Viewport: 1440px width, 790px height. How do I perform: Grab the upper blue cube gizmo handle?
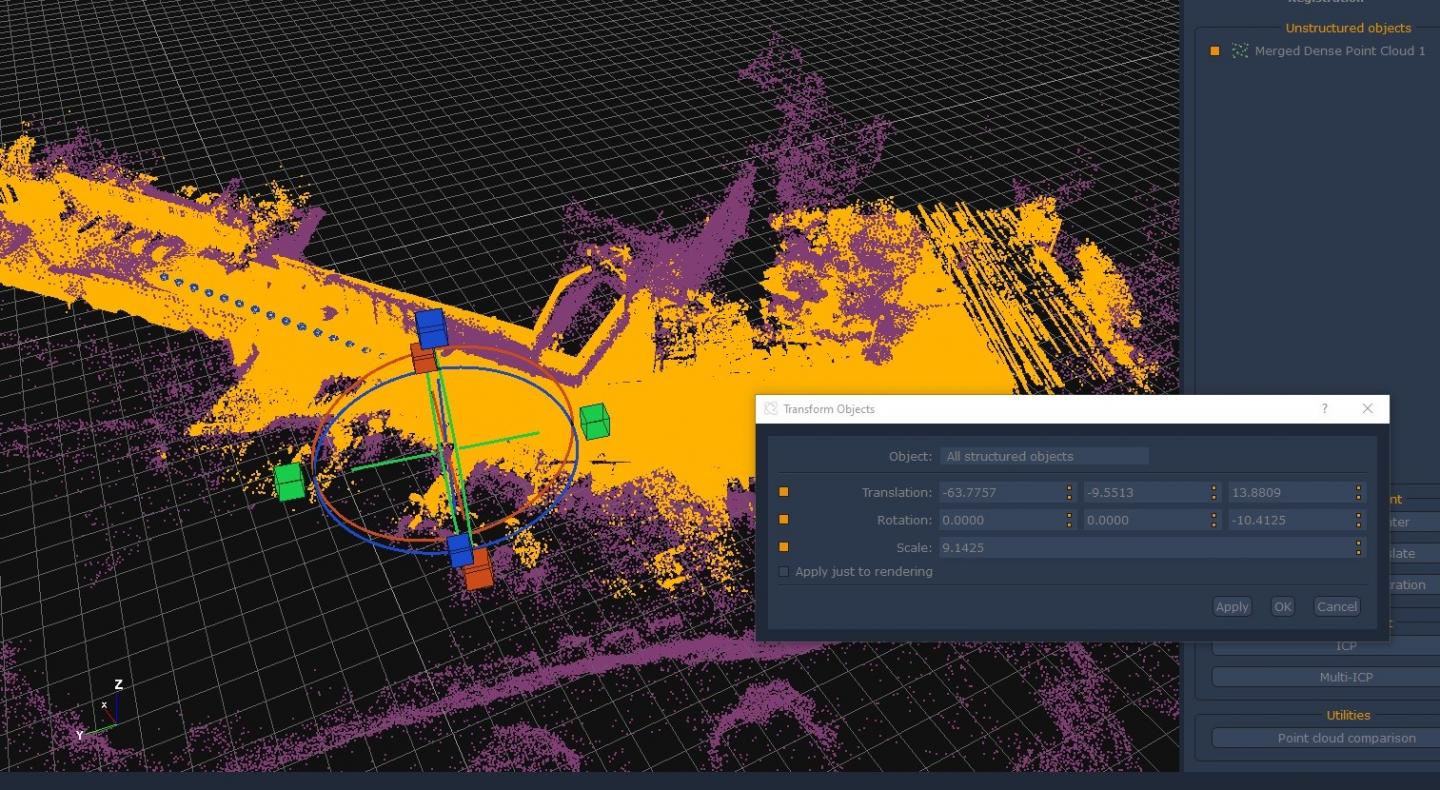pyautogui.click(x=432, y=327)
